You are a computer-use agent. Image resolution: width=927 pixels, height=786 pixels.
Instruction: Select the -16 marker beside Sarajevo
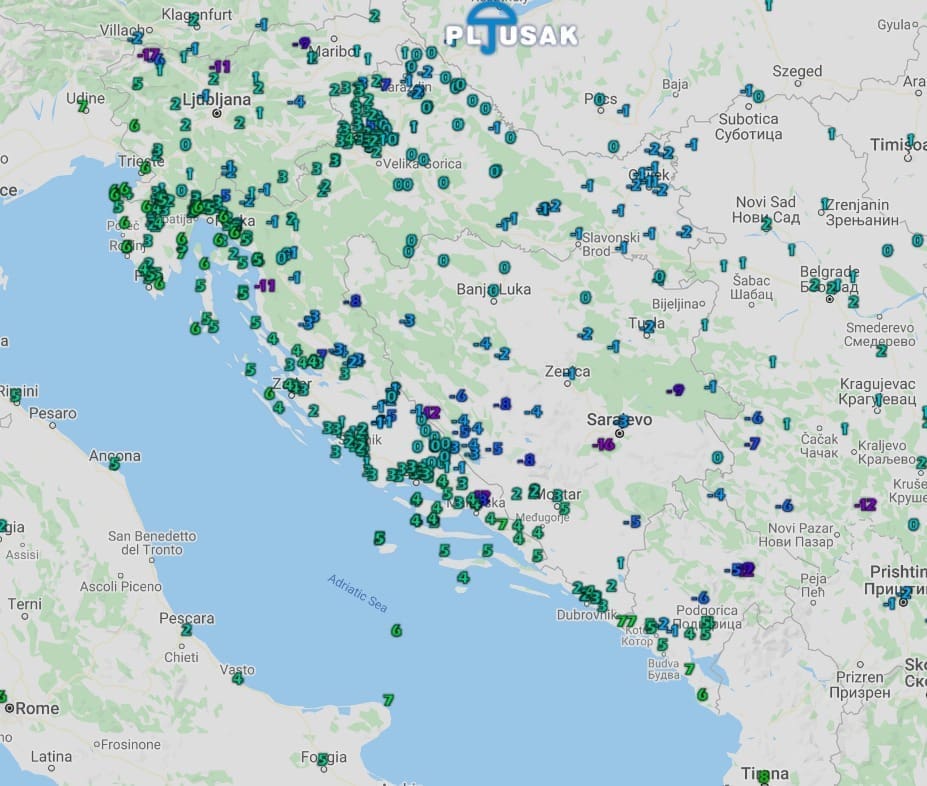(x=604, y=443)
